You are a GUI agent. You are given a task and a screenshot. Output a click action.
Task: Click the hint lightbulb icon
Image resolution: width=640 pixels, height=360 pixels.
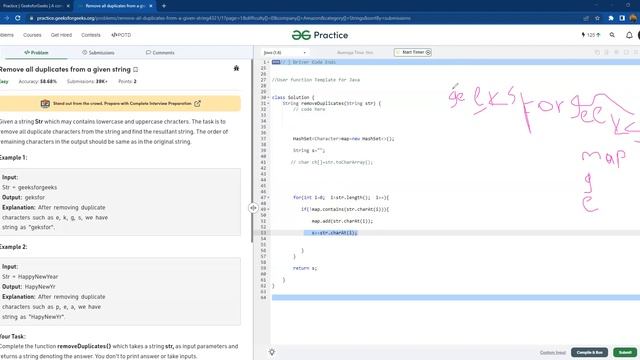[272, 352]
